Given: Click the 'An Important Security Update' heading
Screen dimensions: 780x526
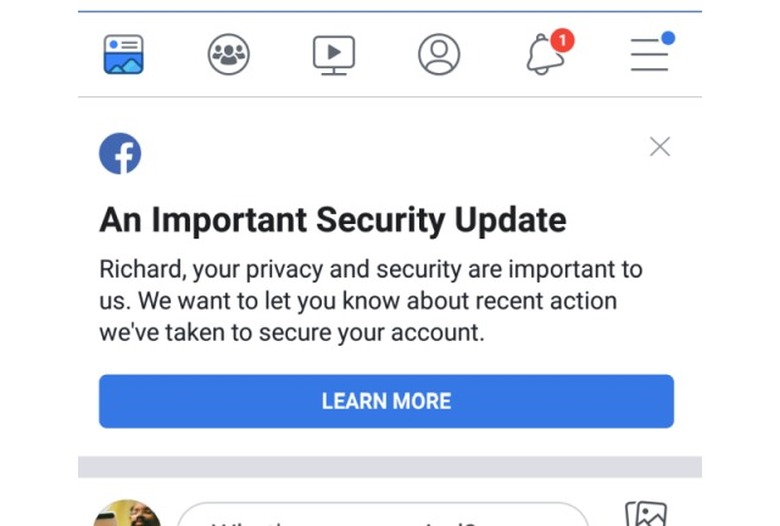Looking at the screenshot, I should click(x=333, y=220).
